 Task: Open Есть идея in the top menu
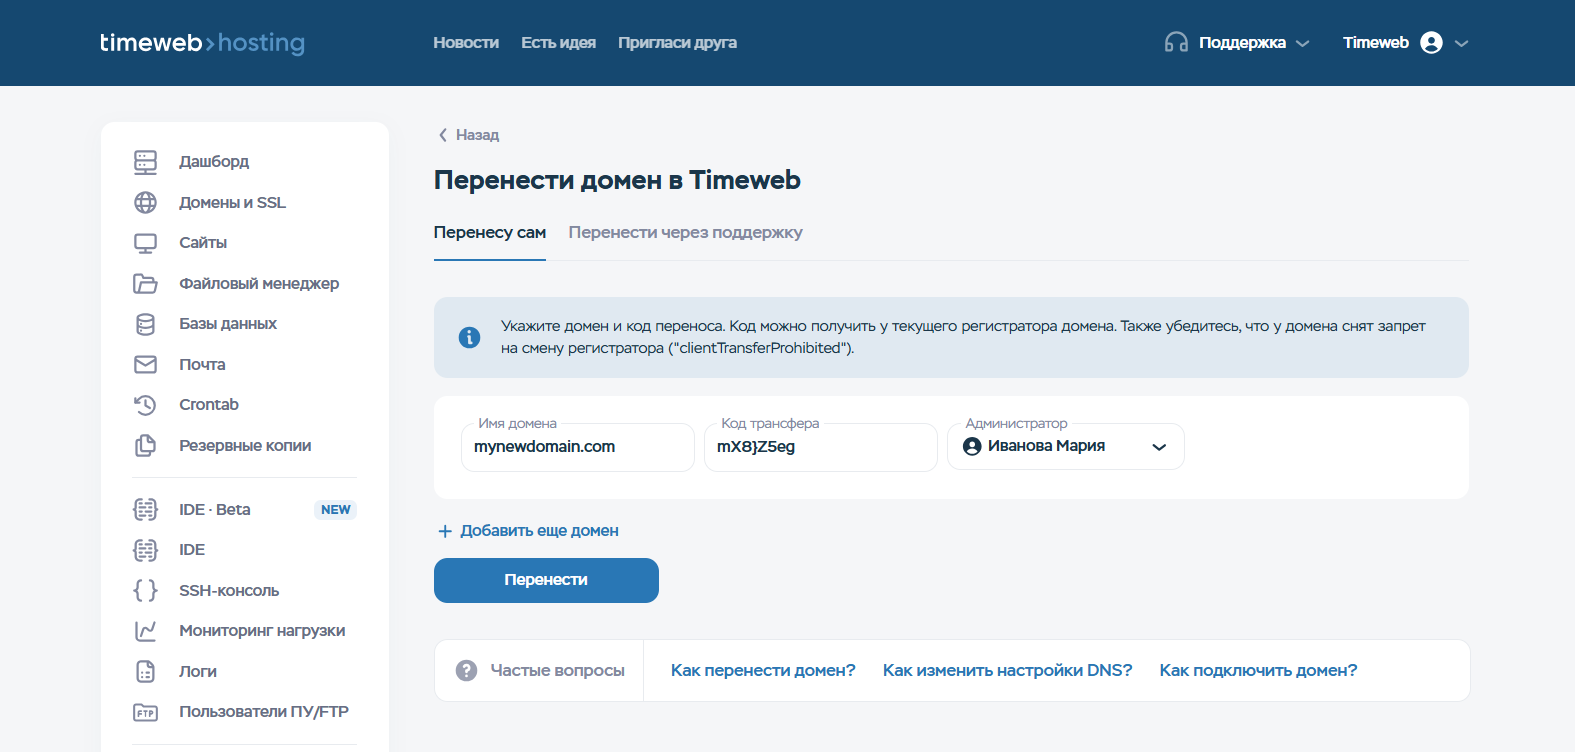pos(558,43)
